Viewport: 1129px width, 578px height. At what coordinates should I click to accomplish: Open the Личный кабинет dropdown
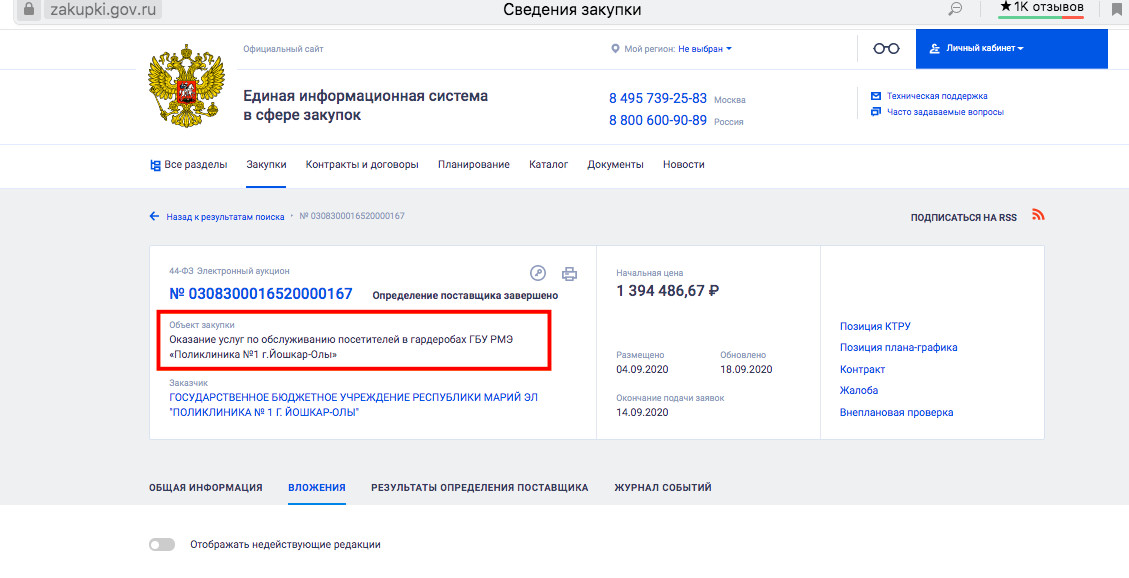[x=1011, y=49]
